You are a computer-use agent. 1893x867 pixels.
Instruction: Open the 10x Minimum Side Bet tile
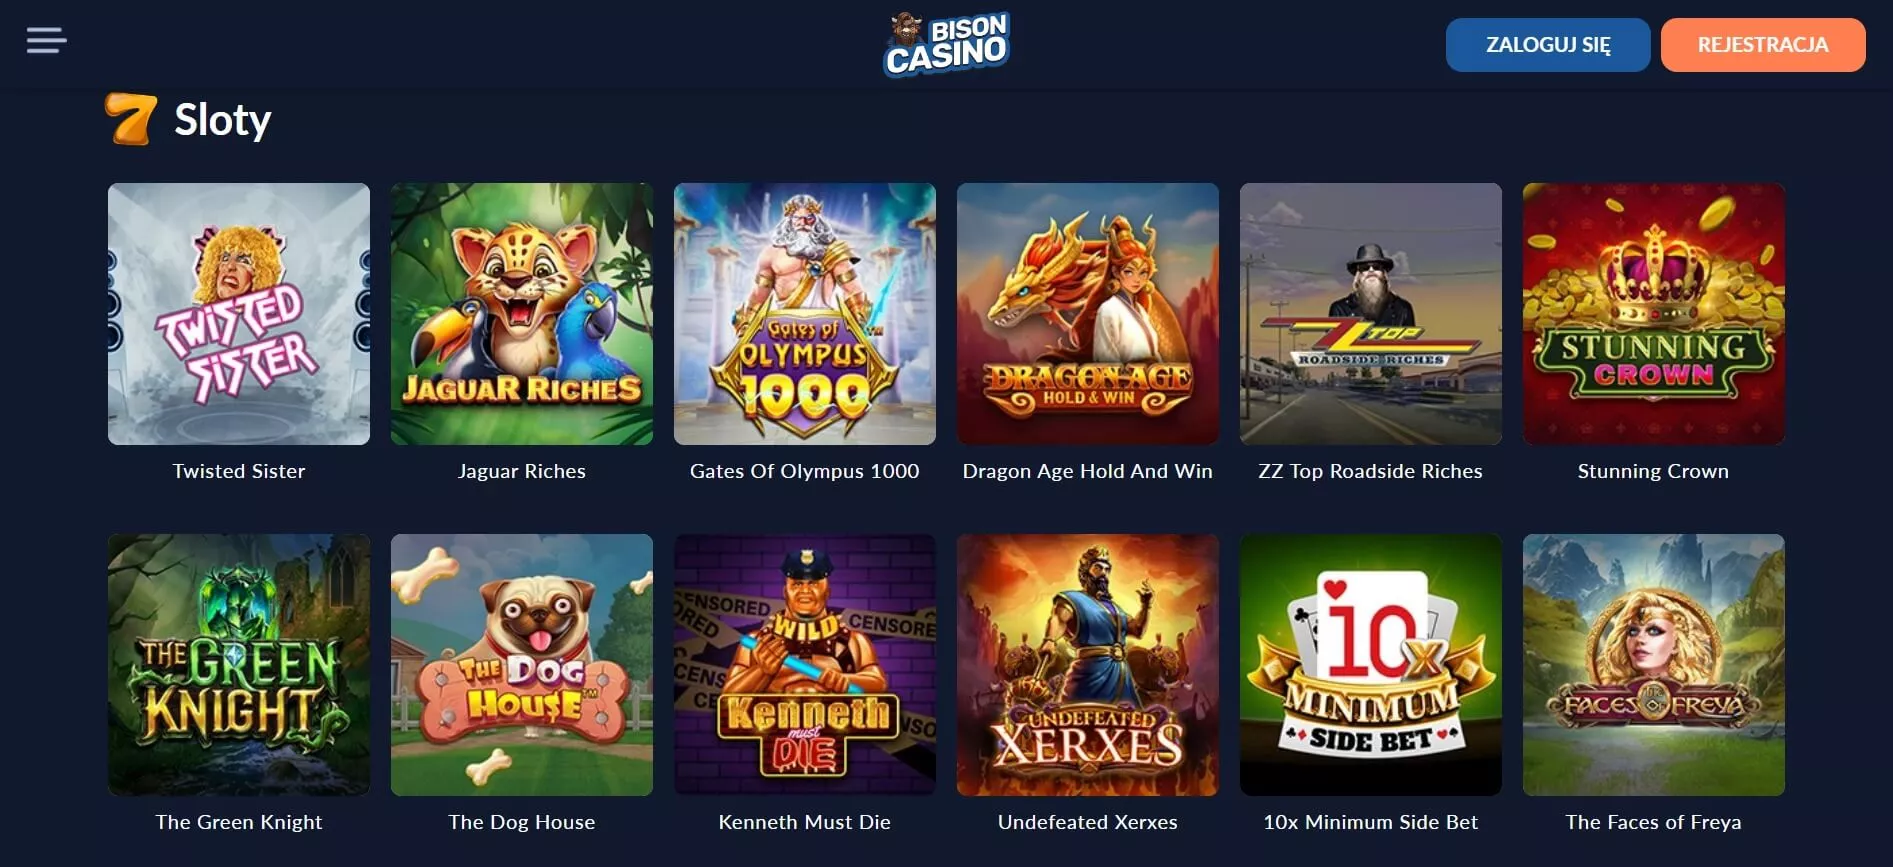pos(1371,665)
